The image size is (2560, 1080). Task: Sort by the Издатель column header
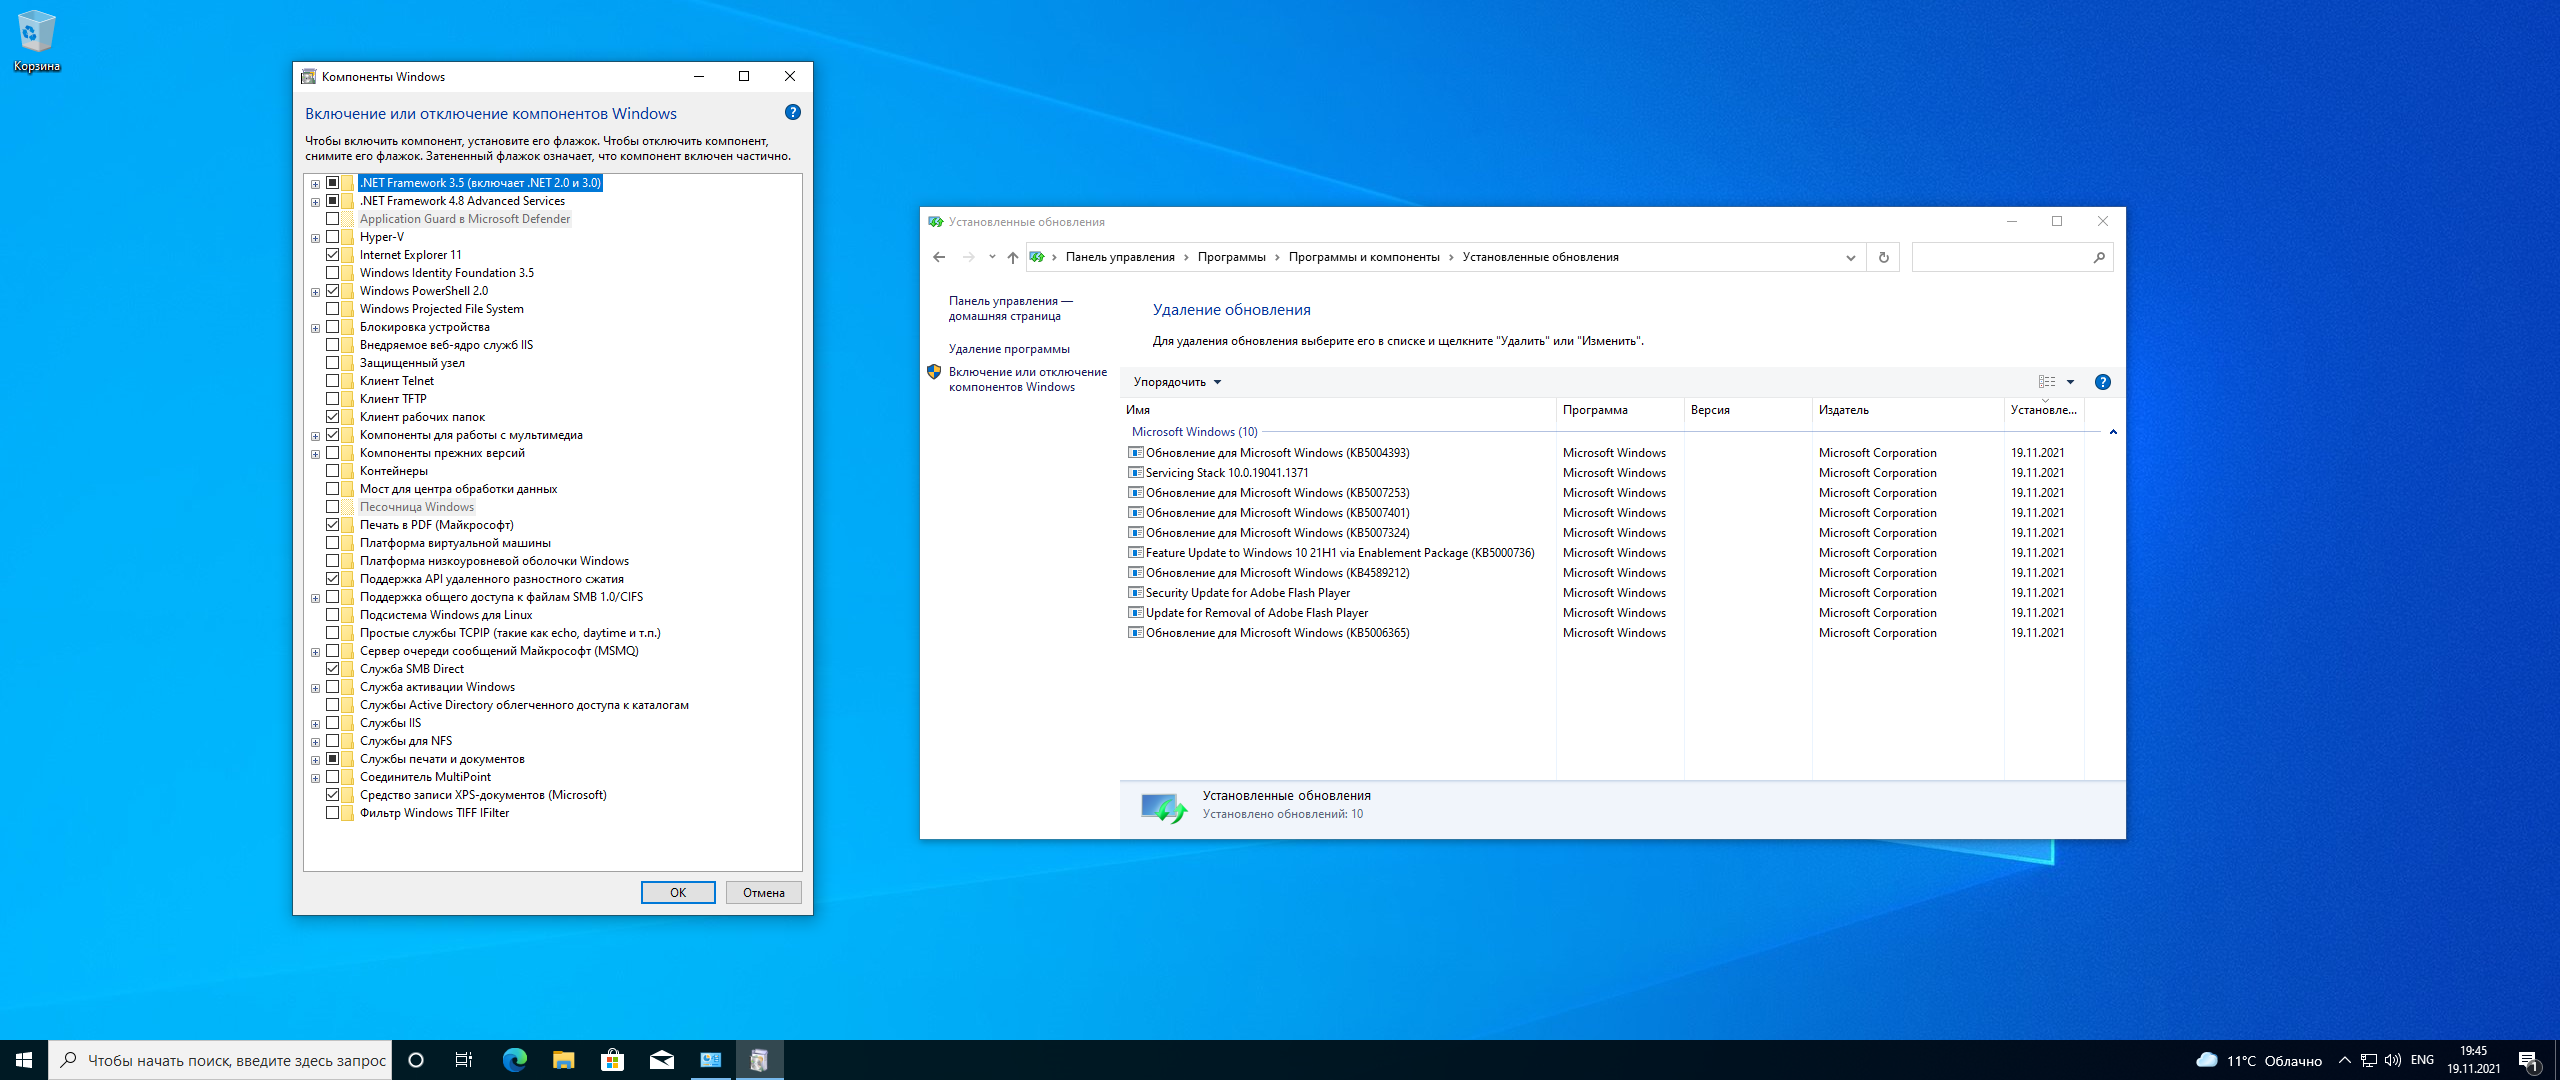(x=1908, y=410)
